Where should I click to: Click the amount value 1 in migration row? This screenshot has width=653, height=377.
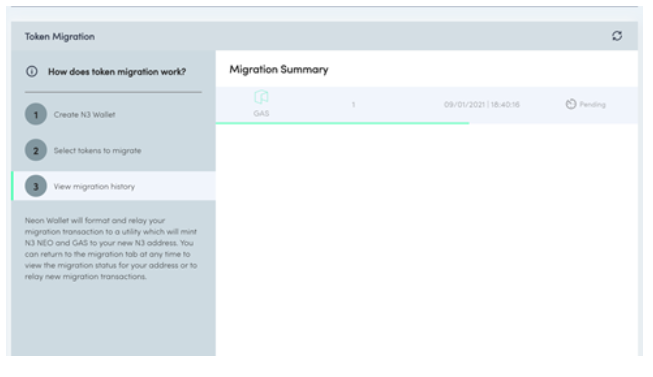tap(353, 105)
